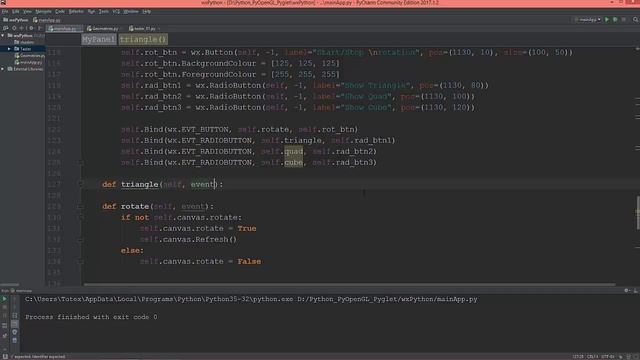This screenshot has height=360, width=640.
Task: Open UTF-8 encoding selector
Action: (x=608, y=357)
